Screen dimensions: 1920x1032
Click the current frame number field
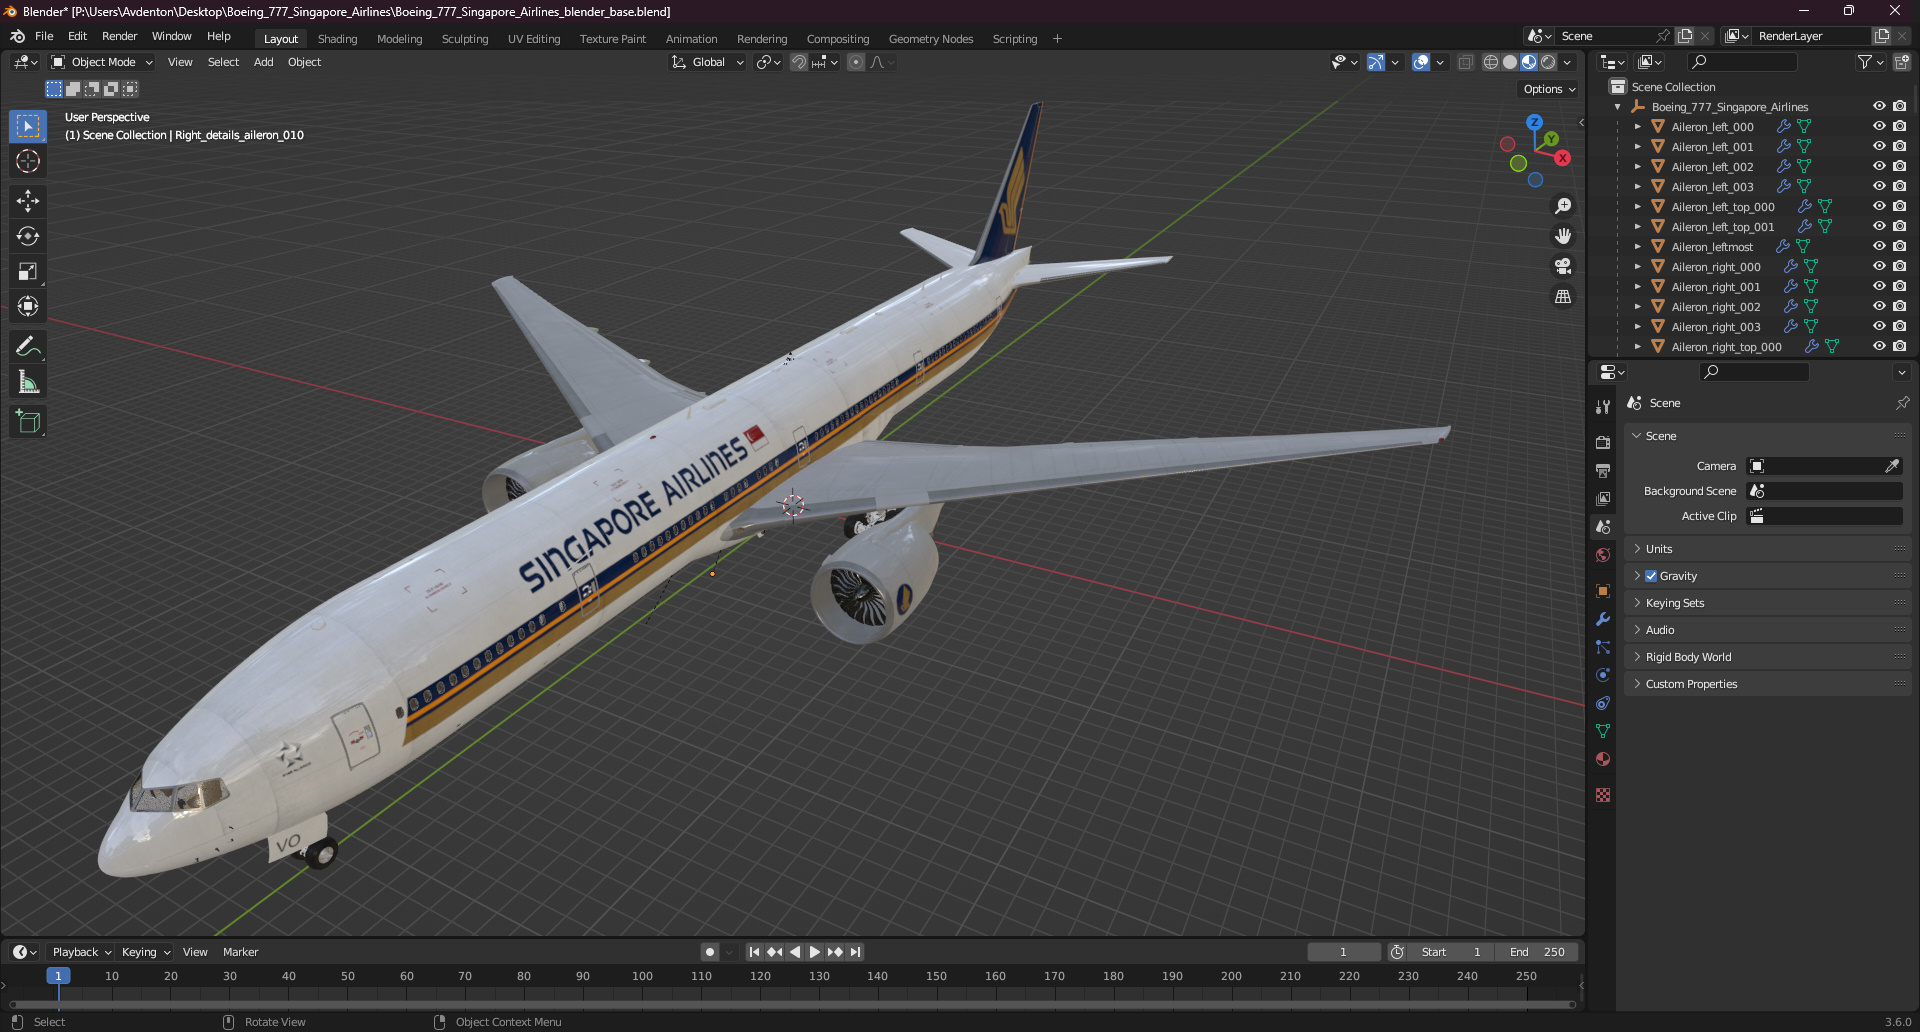pyautogui.click(x=1343, y=952)
